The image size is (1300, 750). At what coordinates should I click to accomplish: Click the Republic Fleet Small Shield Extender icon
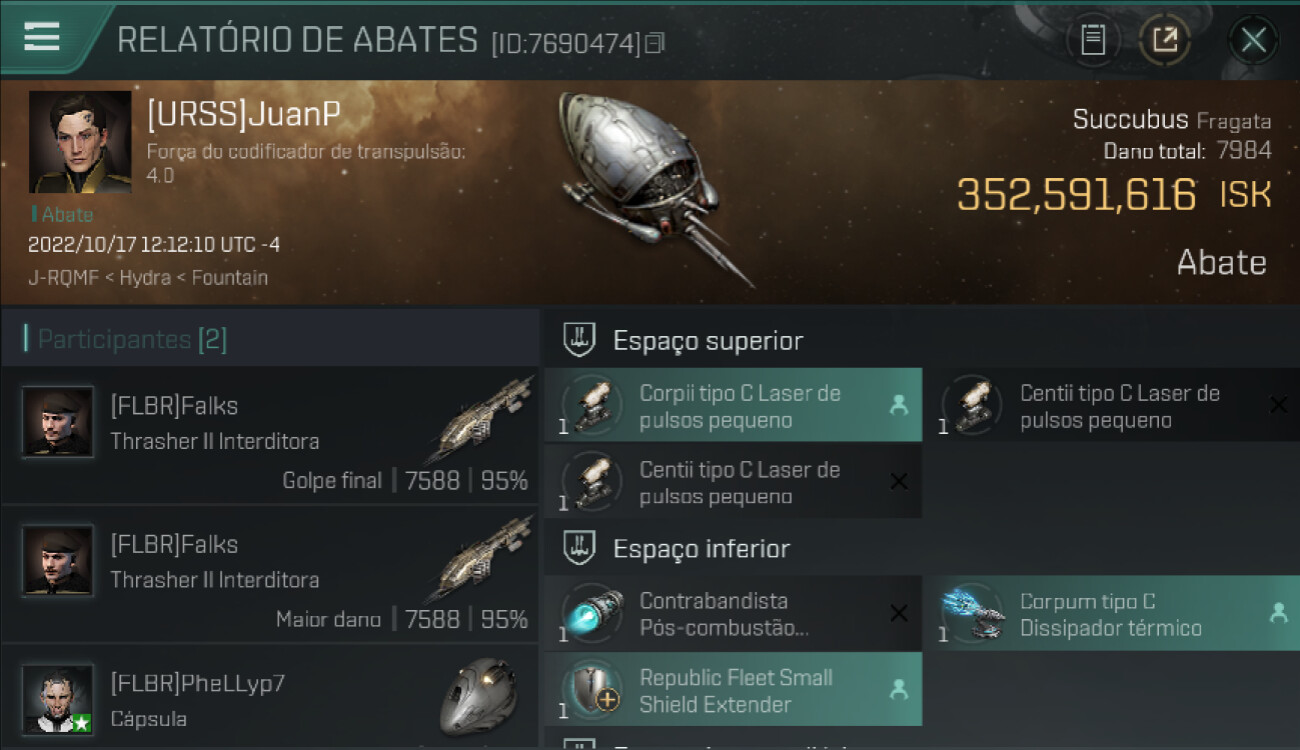pos(591,690)
